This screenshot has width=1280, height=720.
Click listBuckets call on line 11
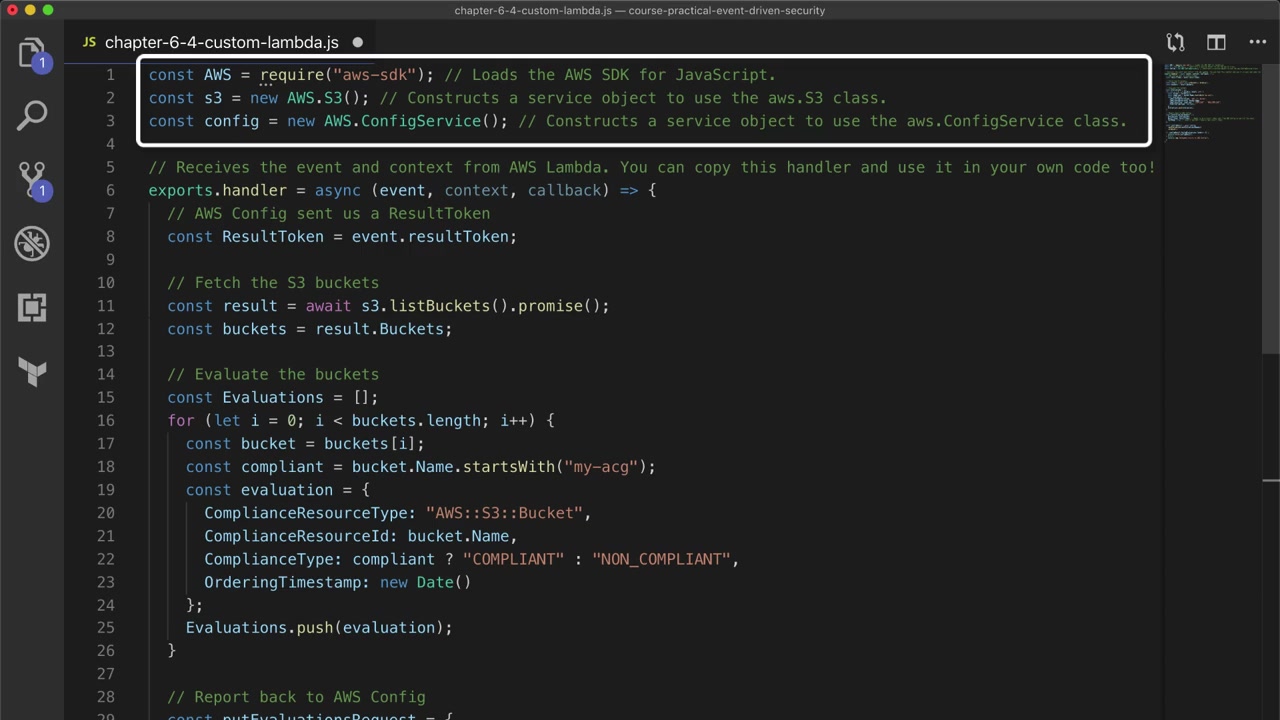(x=439, y=306)
